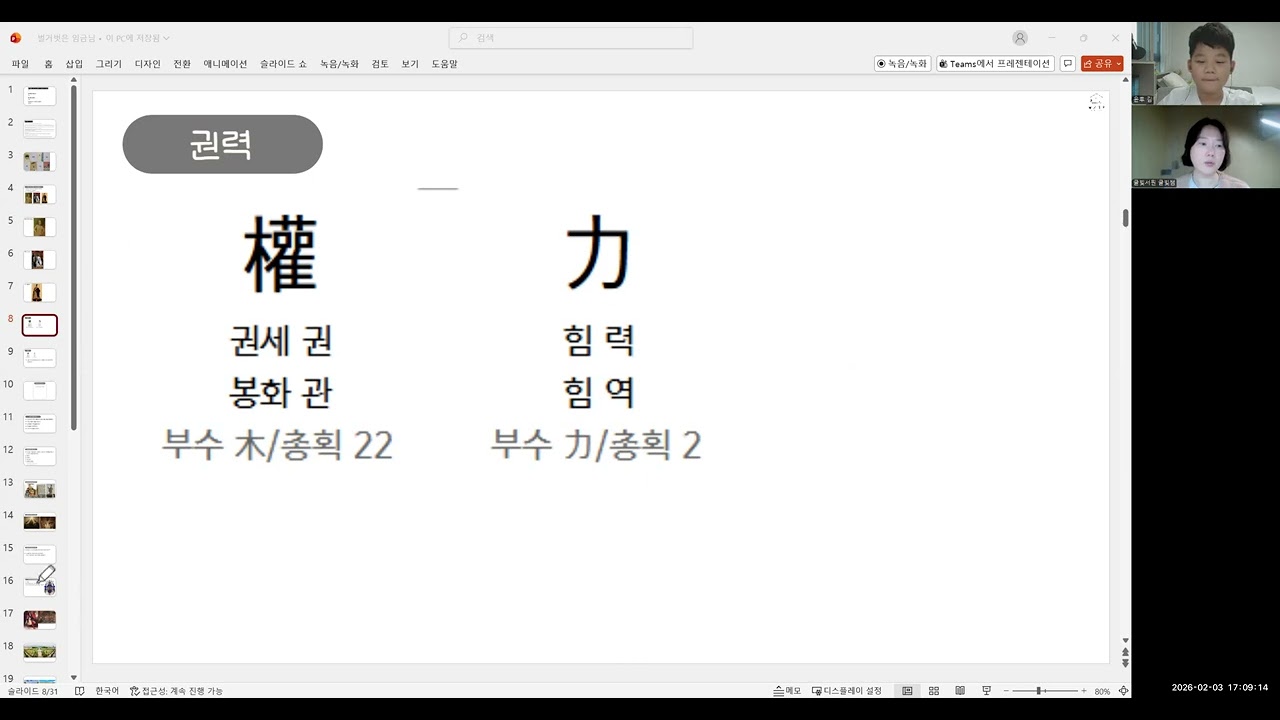
Task: Select slide 1 thumbnail
Action: click(x=40, y=96)
